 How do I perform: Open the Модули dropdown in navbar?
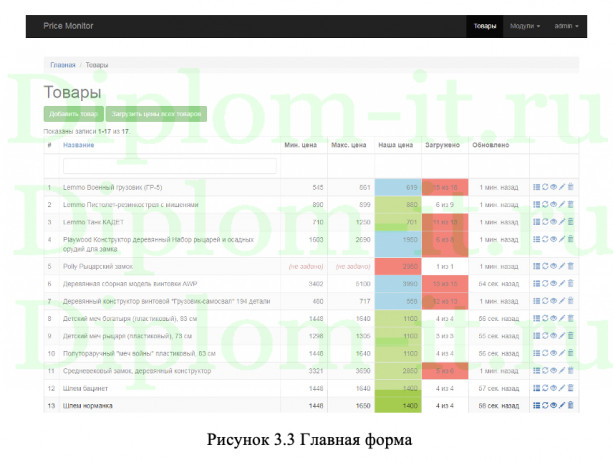click(x=524, y=25)
